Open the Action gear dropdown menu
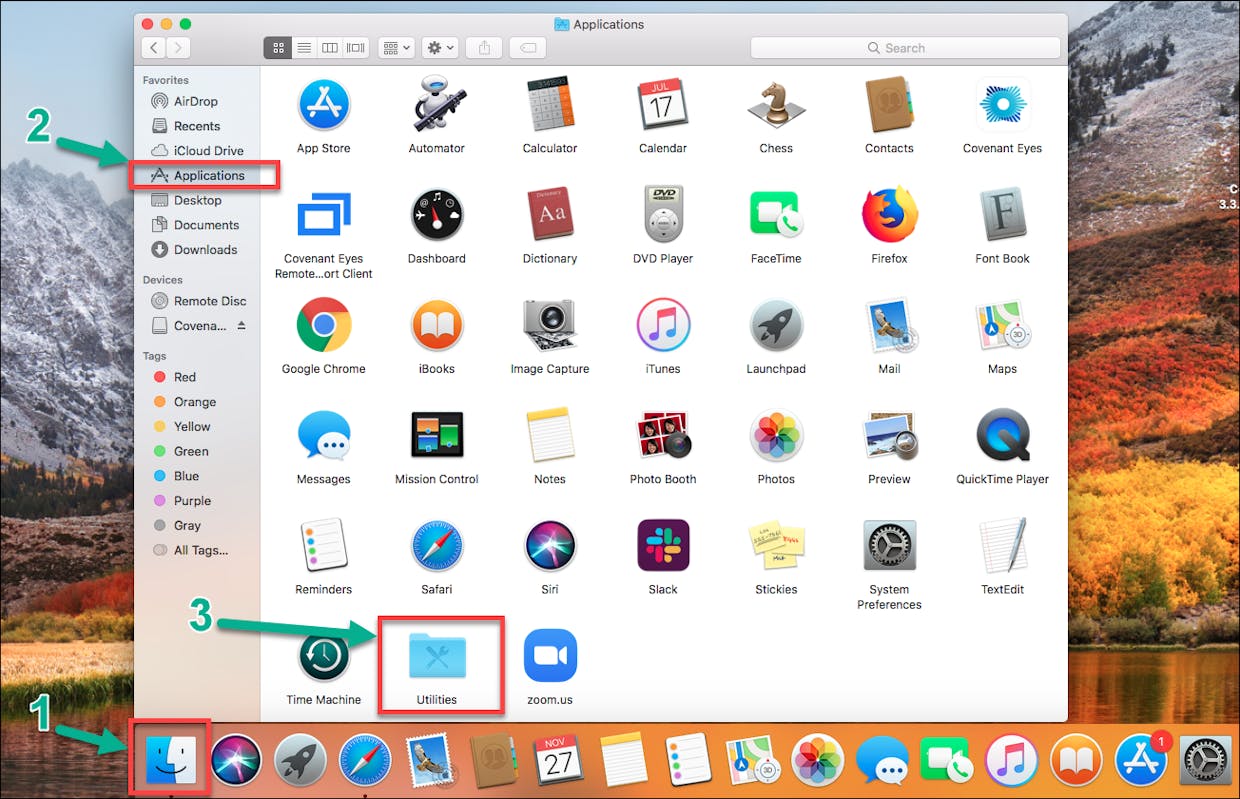Viewport: 1240px width, 799px height. pos(440,47)
